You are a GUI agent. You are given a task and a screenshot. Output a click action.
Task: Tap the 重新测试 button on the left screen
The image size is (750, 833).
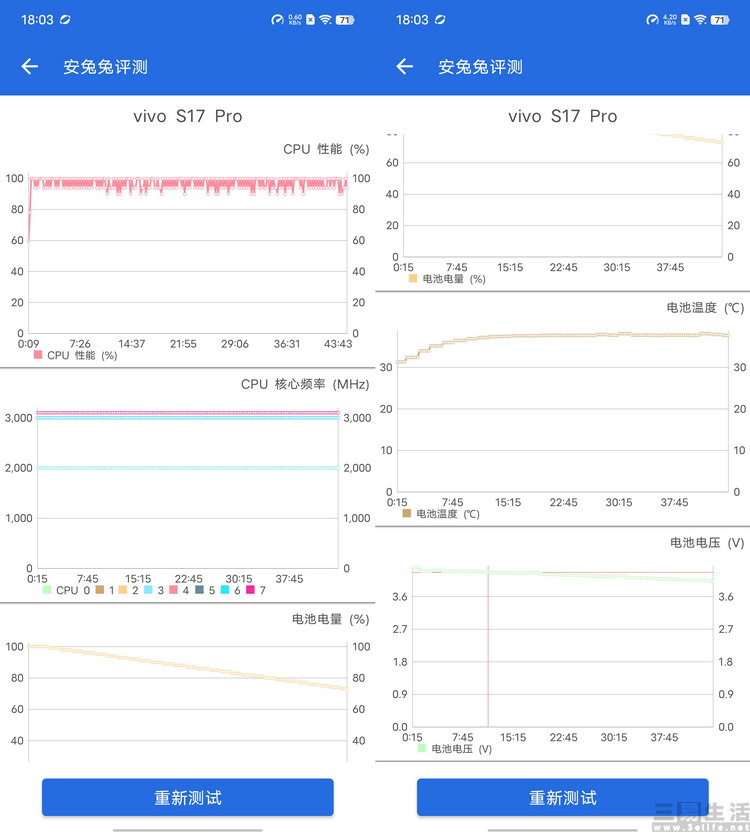coord(188,797)
